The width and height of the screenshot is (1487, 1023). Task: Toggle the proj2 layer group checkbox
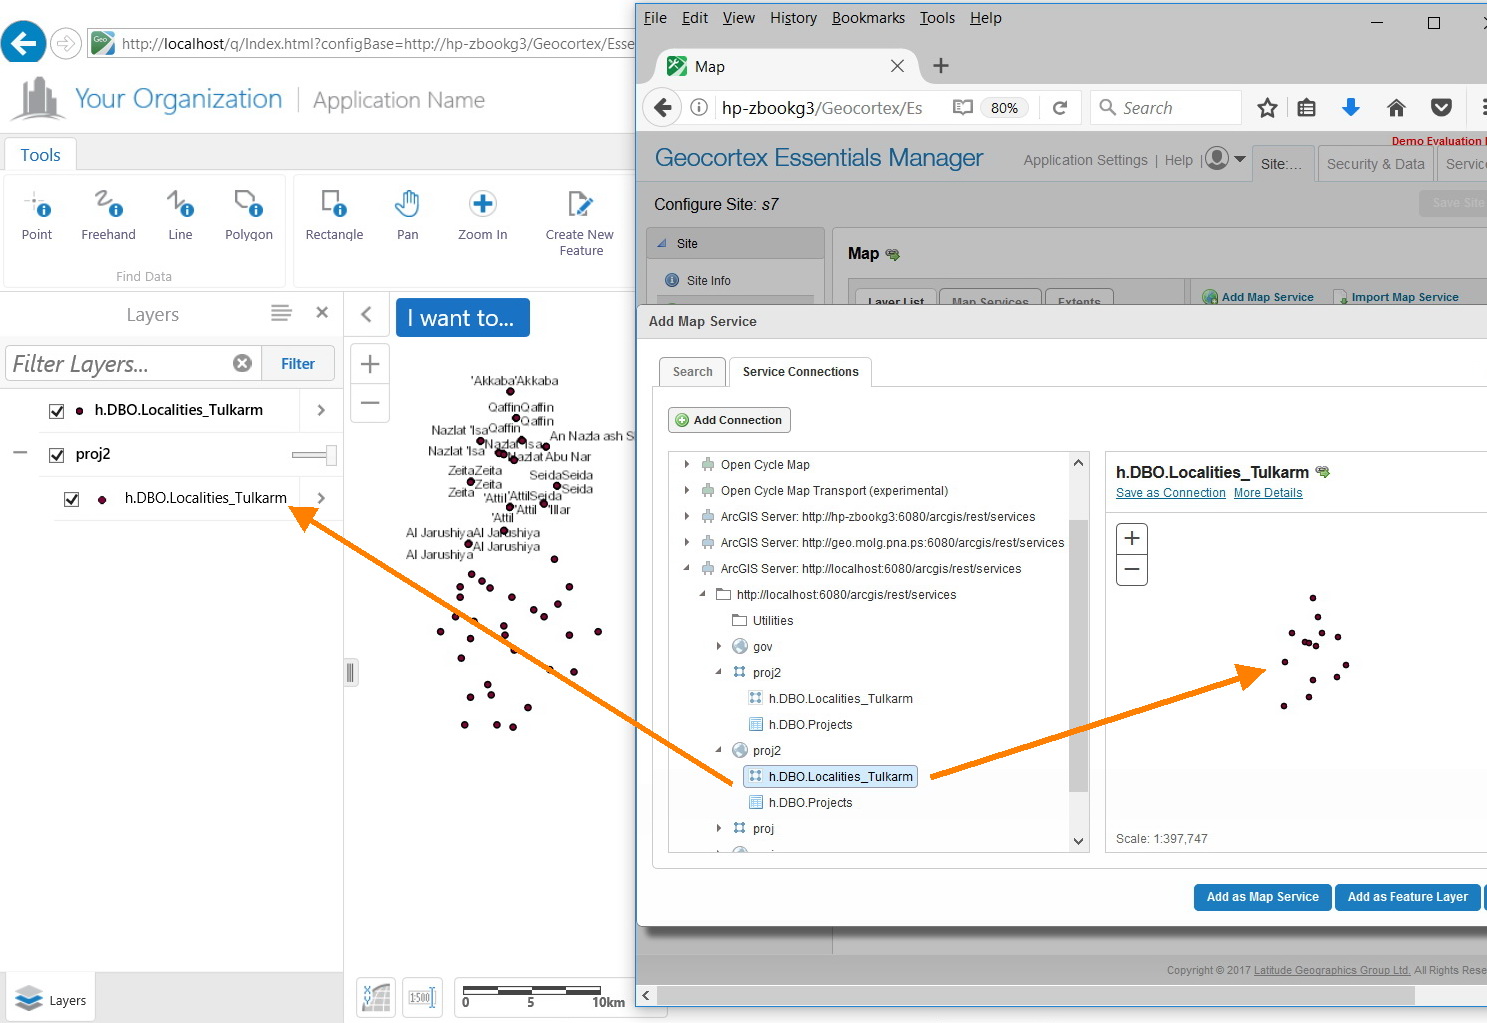(56, 455)
